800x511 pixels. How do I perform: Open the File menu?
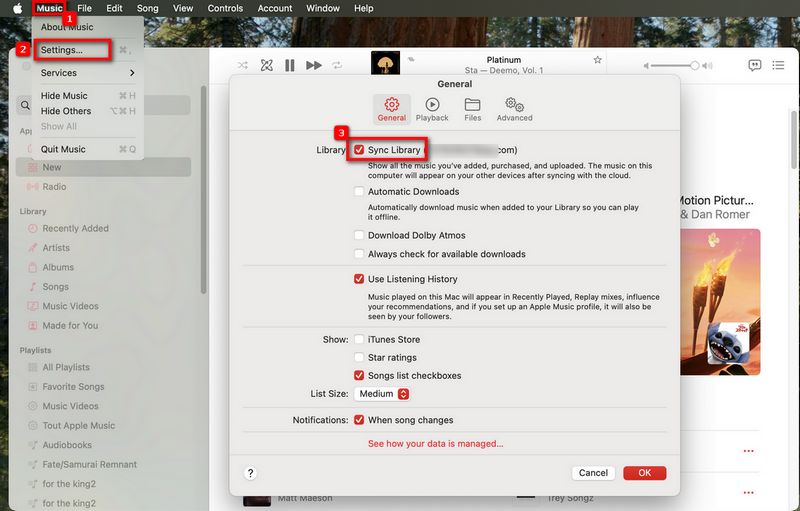click(x=84, y=8)
